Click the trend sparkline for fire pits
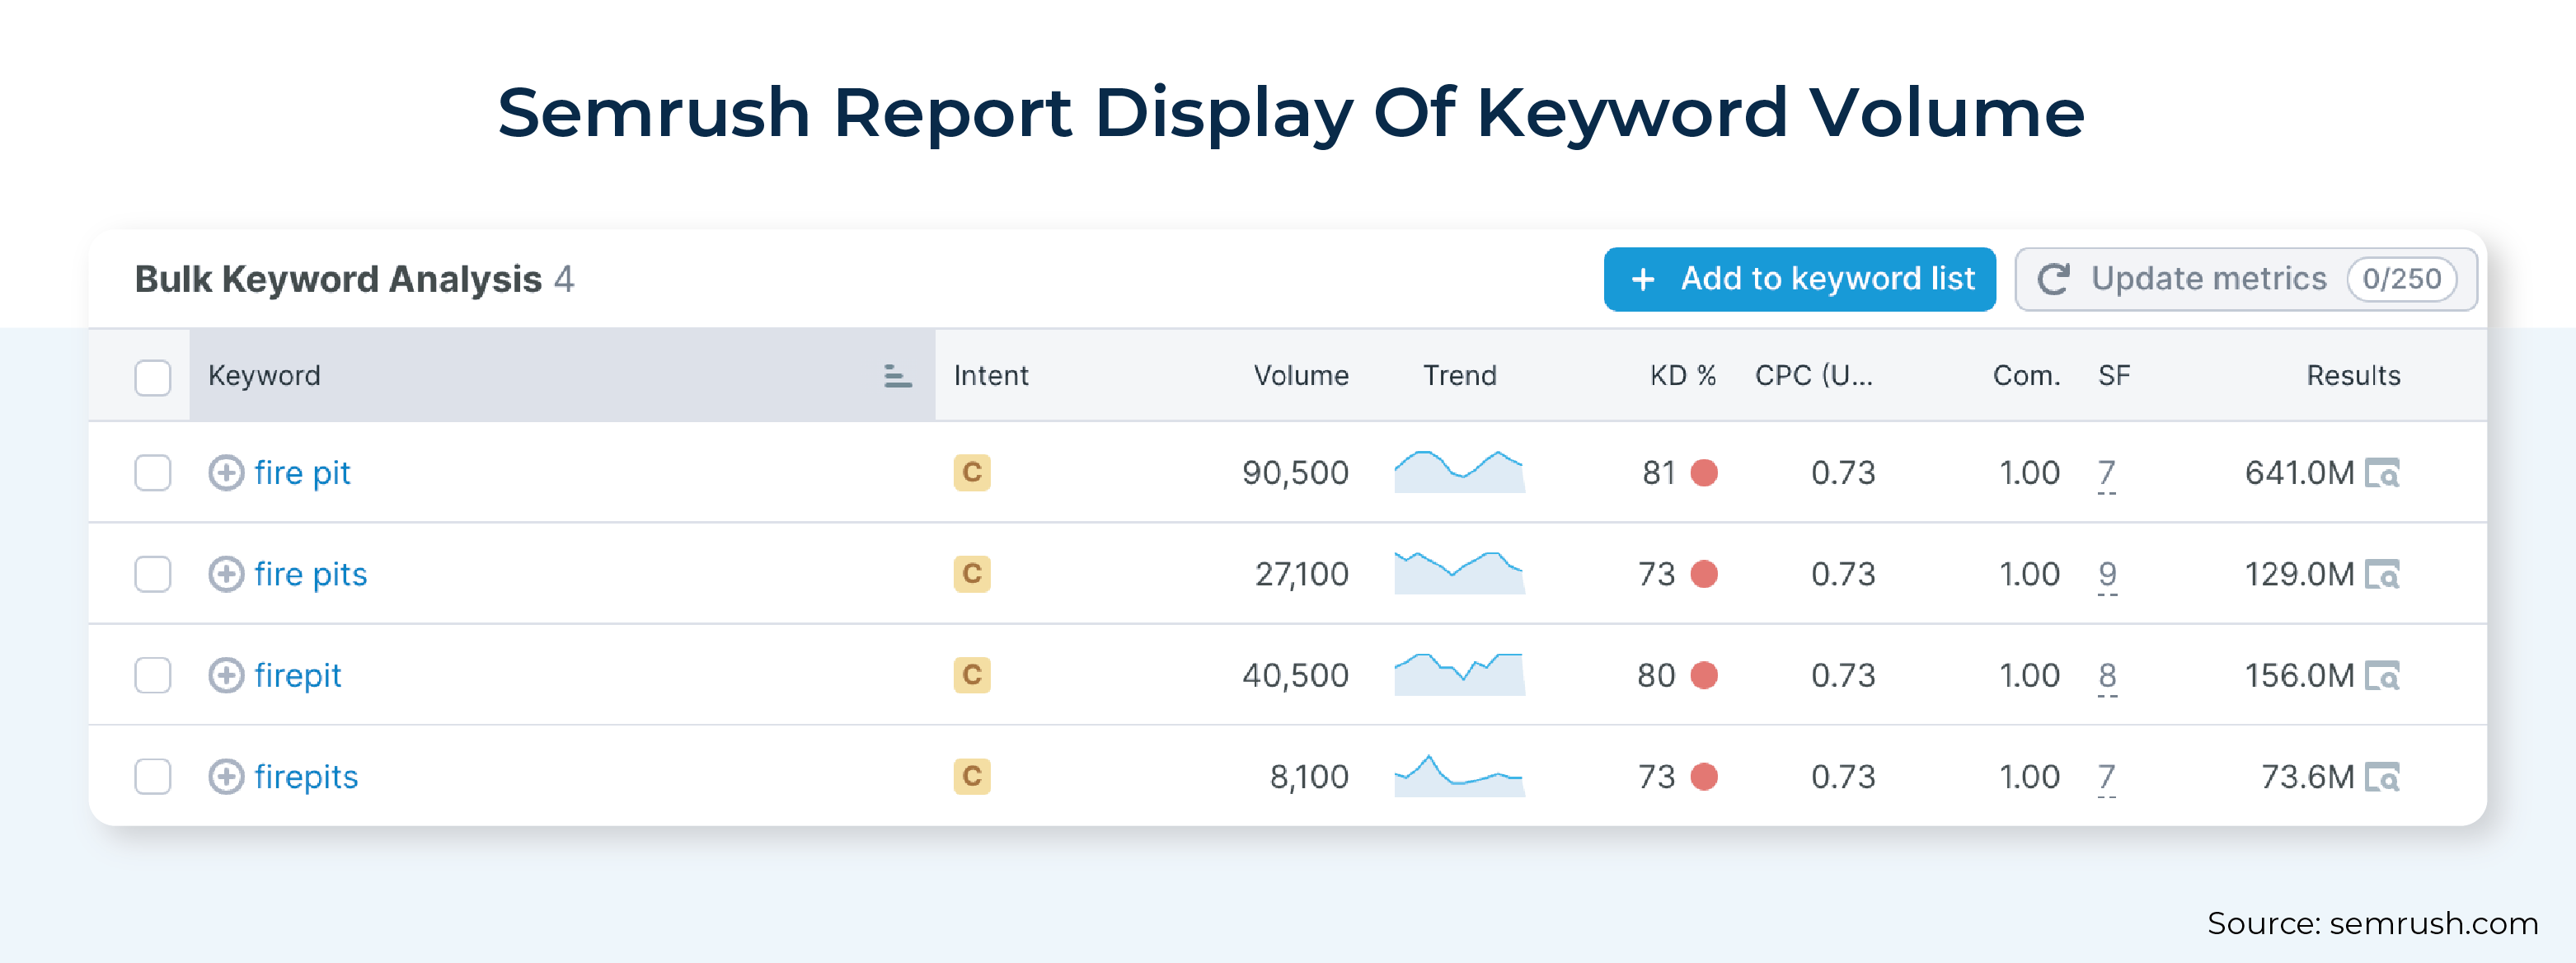Image resolution: width=2576 pixels, height=963 pixels. [x=1460, y=573]
